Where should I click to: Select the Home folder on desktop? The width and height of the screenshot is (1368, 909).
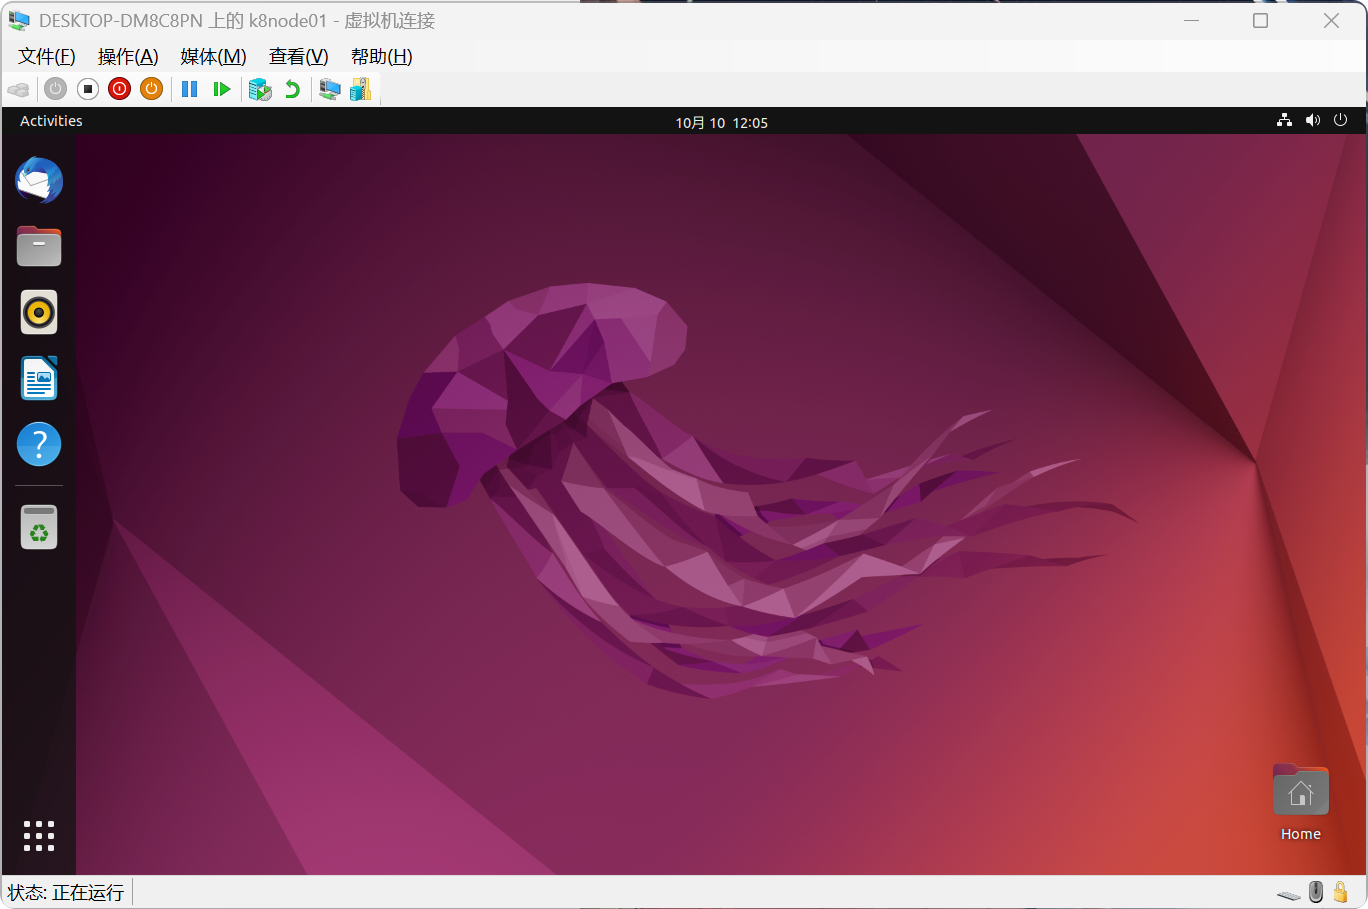[x=1300, y=803]
